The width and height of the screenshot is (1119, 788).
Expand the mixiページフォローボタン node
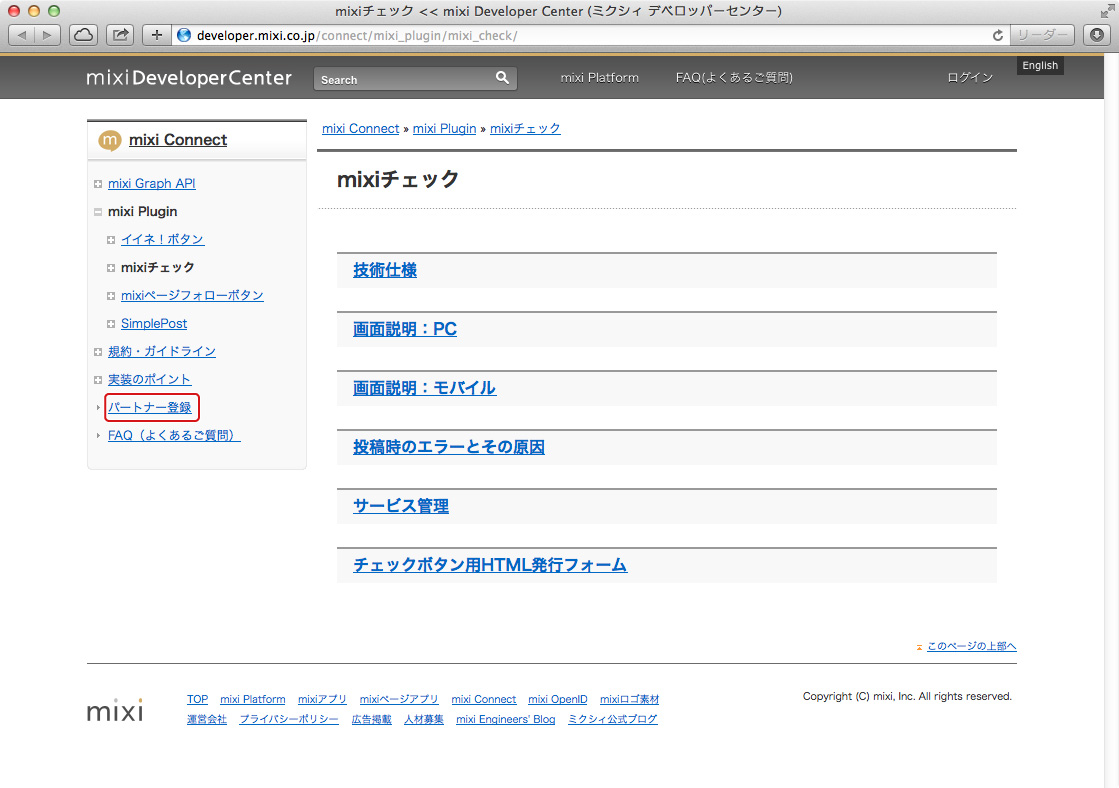click(111, 296)
